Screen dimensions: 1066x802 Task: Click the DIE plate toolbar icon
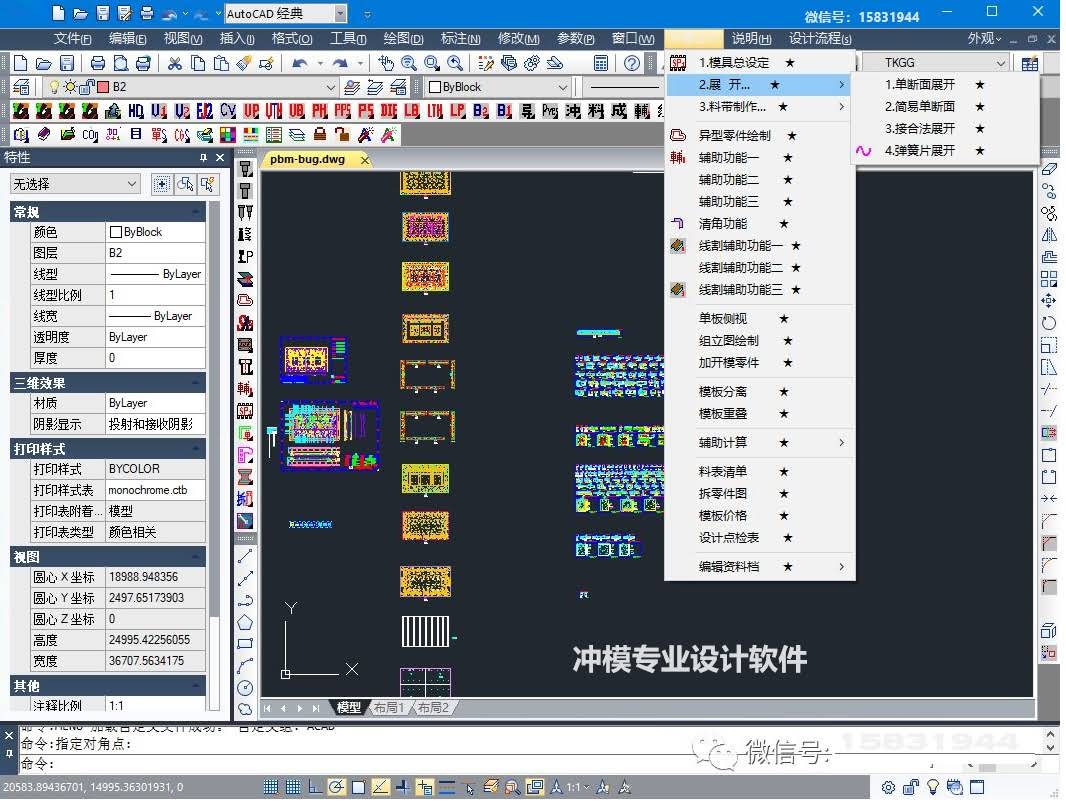pyautogui.click(x=389, y=111)
